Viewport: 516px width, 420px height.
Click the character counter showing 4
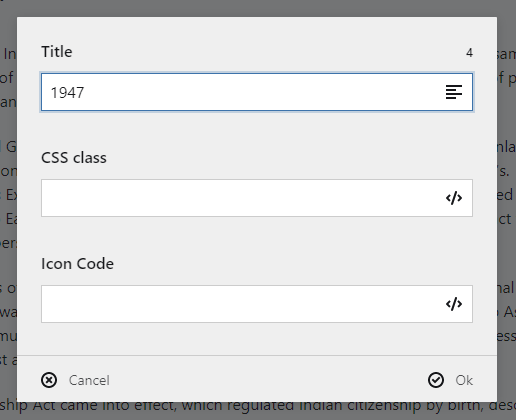469,53
